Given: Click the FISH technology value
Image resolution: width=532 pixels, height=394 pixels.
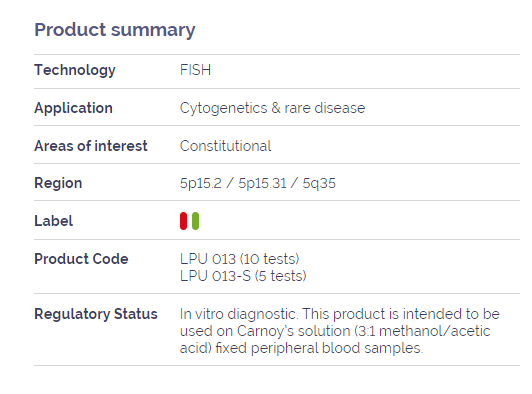Looking at the screenshot, I should tap(195, 70).
